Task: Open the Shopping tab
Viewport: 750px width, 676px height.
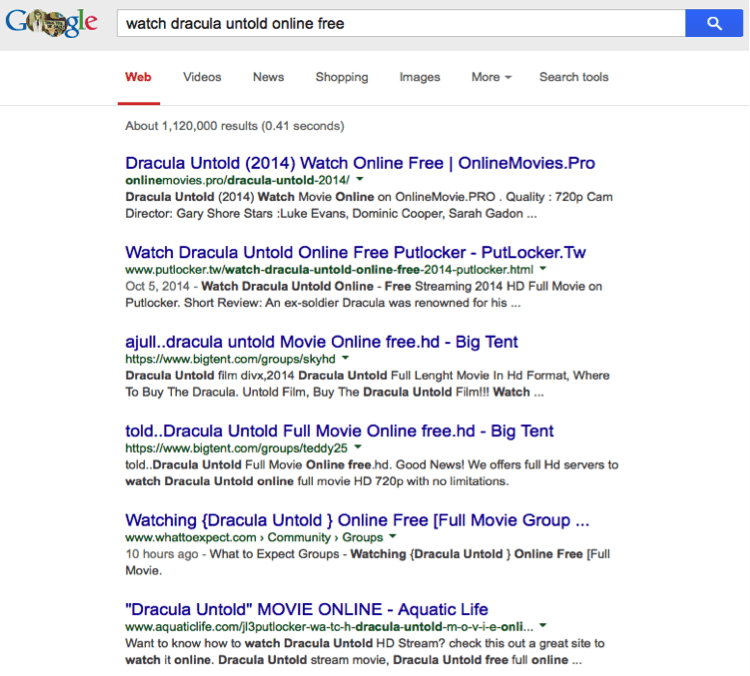Action: (342, 77)
